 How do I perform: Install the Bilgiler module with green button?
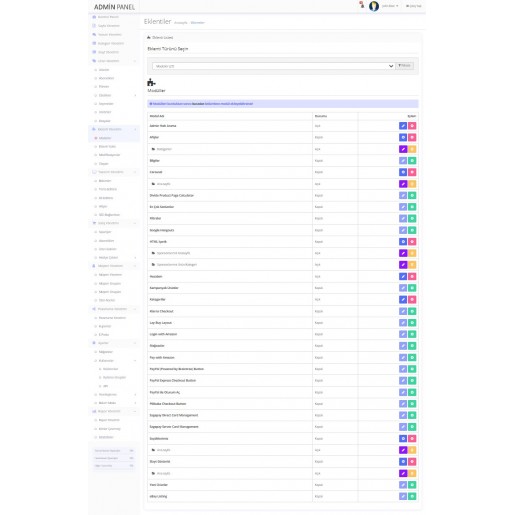(412, 161)
